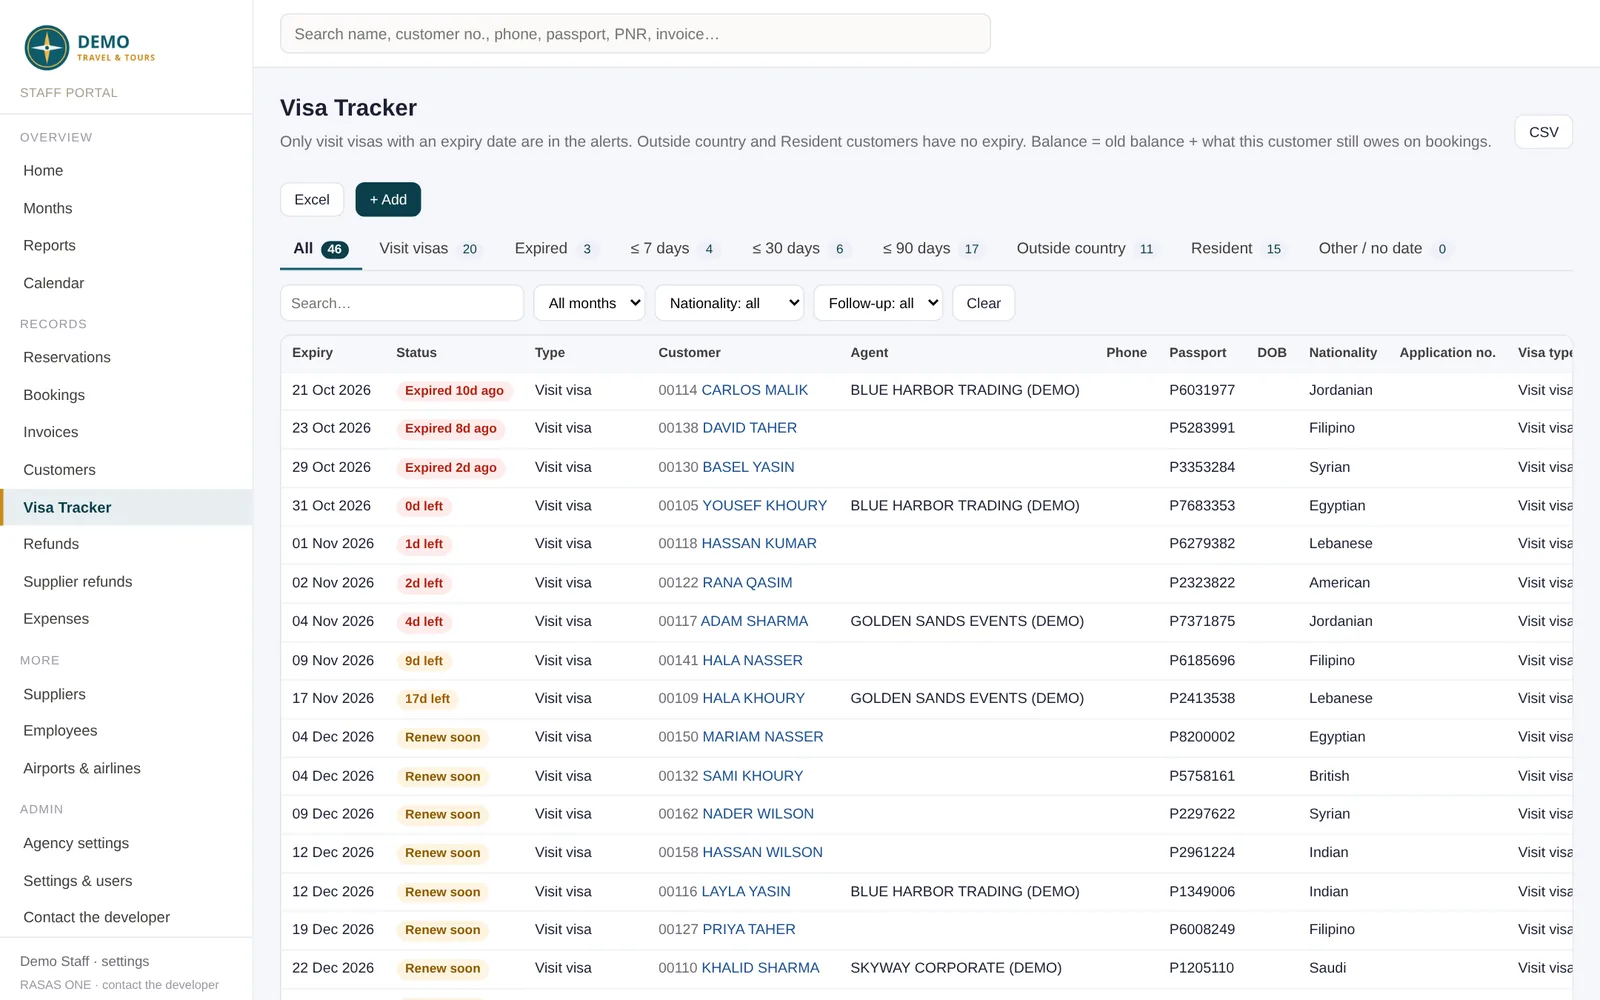
Task: Export using the Excel button
Action: coord(312,200)
